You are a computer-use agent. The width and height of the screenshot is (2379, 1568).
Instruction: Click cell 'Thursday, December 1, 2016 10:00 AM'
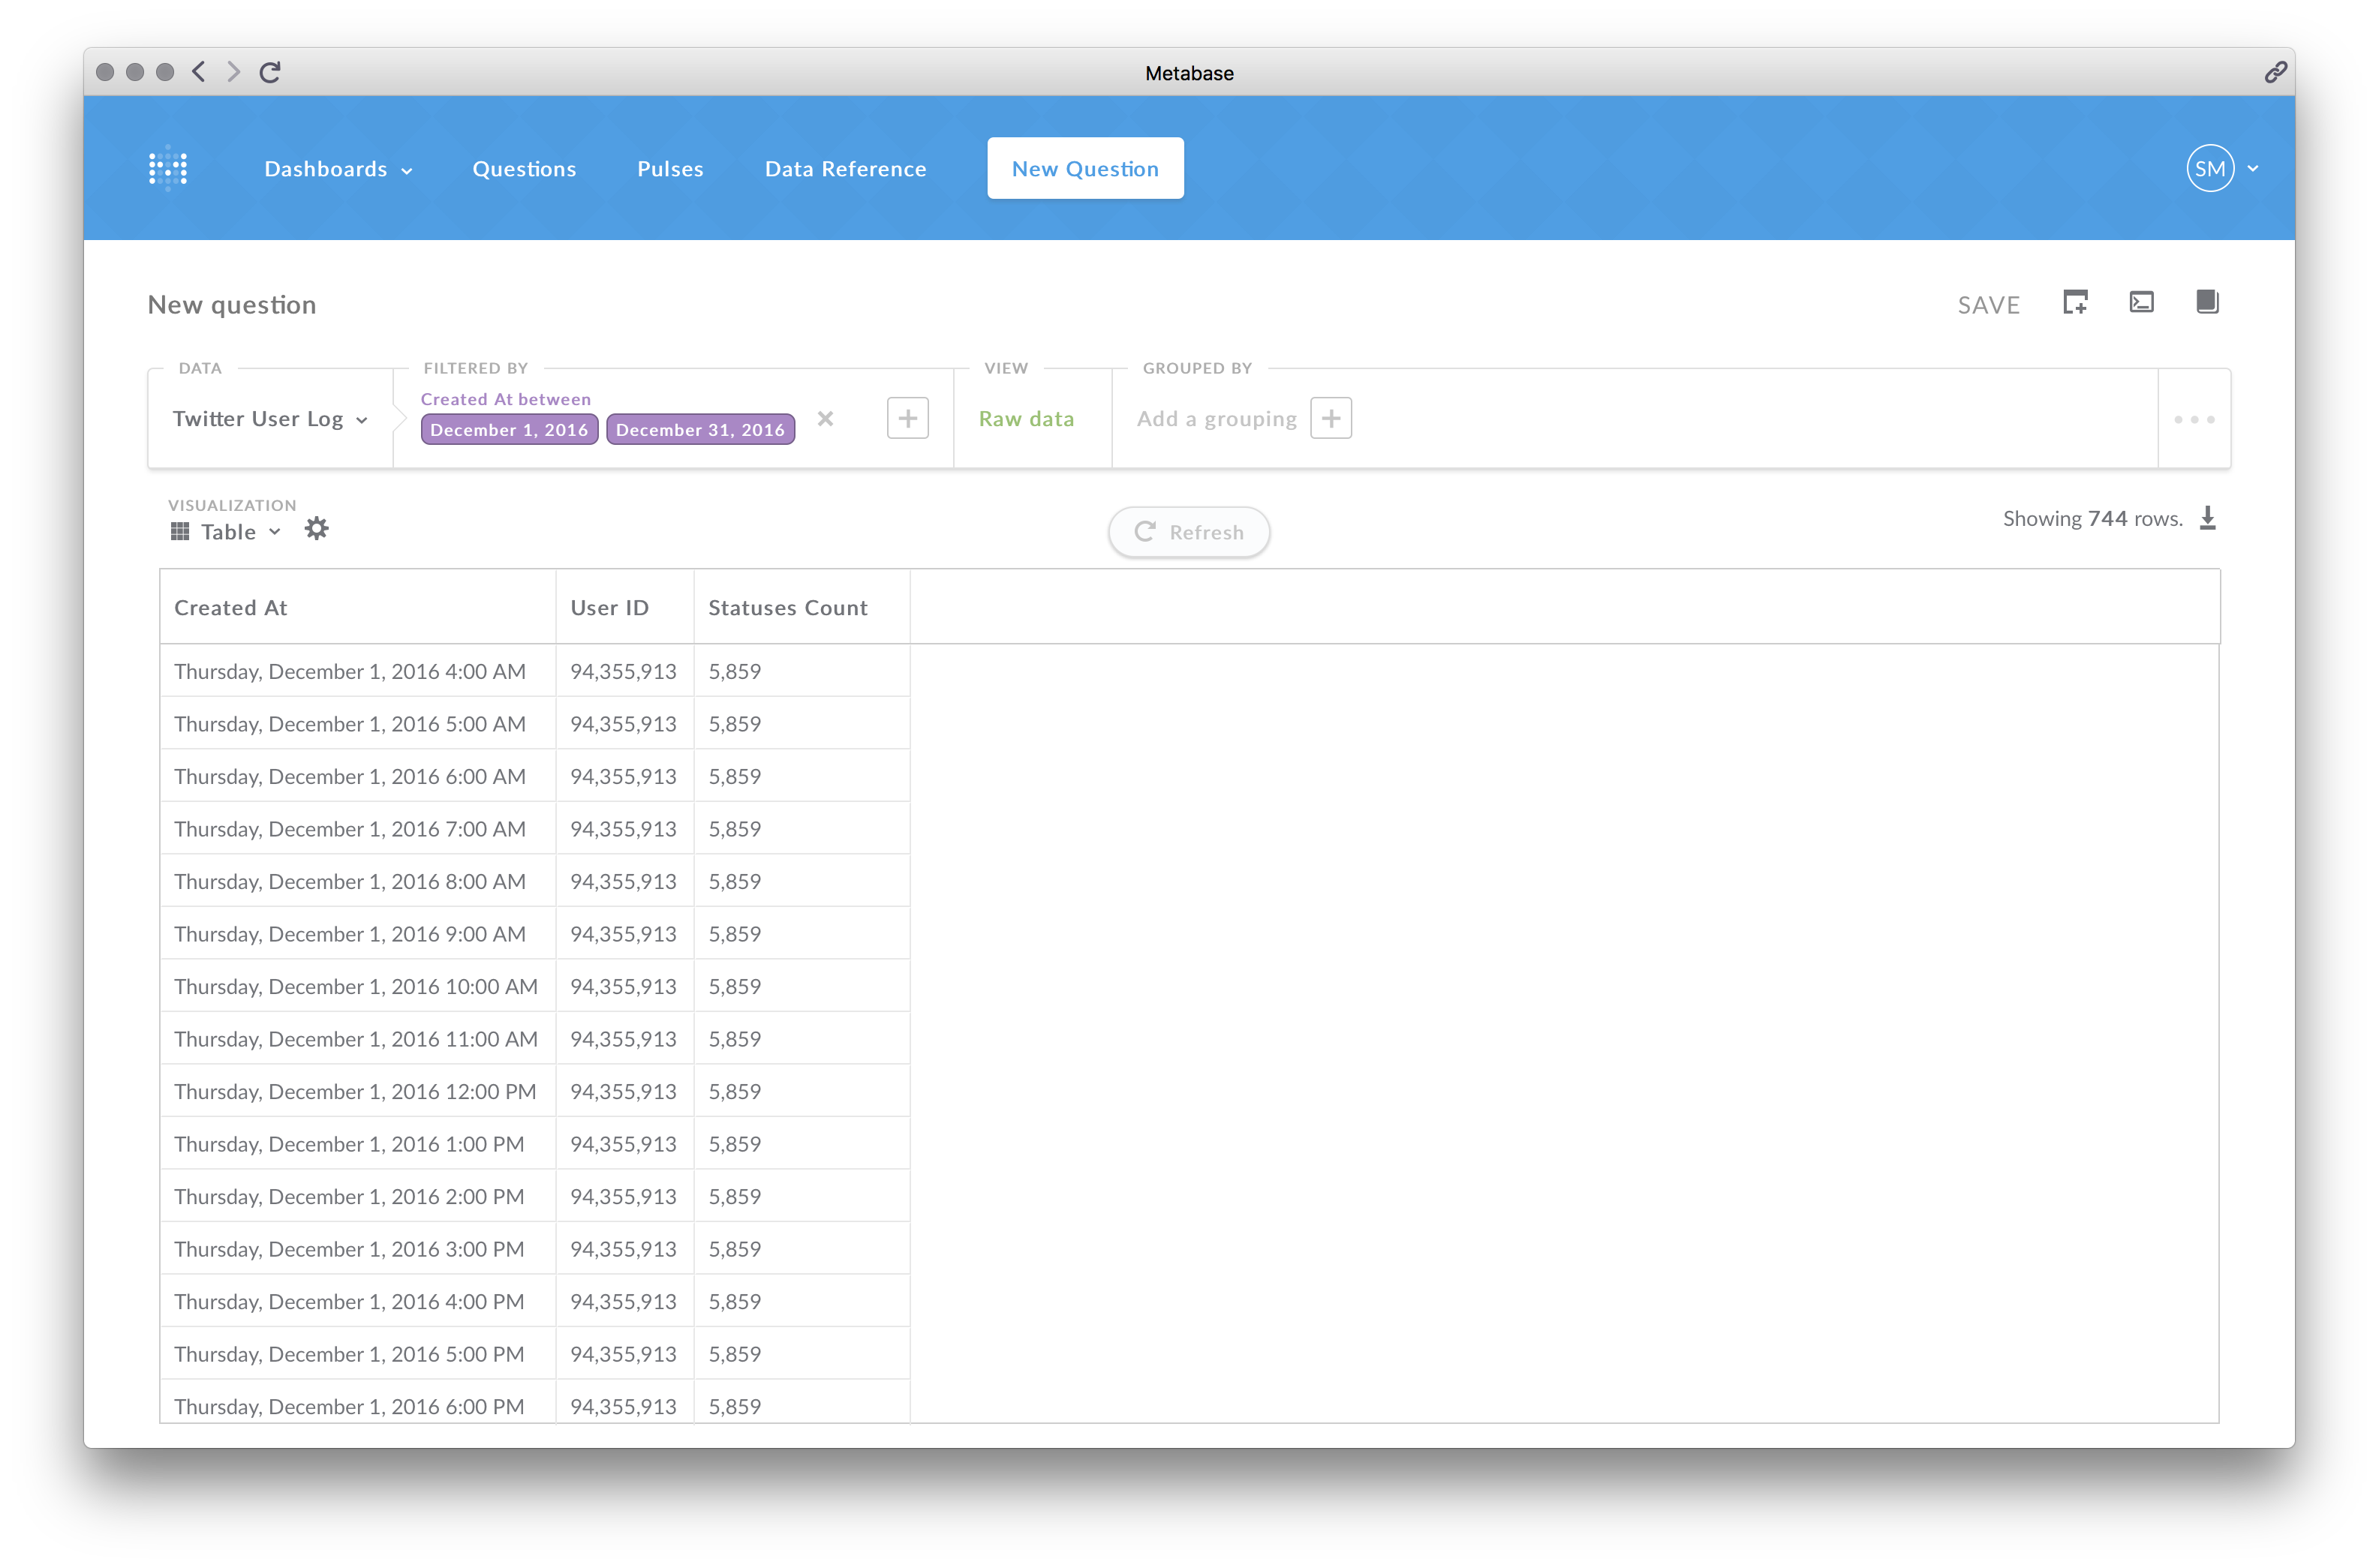tap(357, 986)
